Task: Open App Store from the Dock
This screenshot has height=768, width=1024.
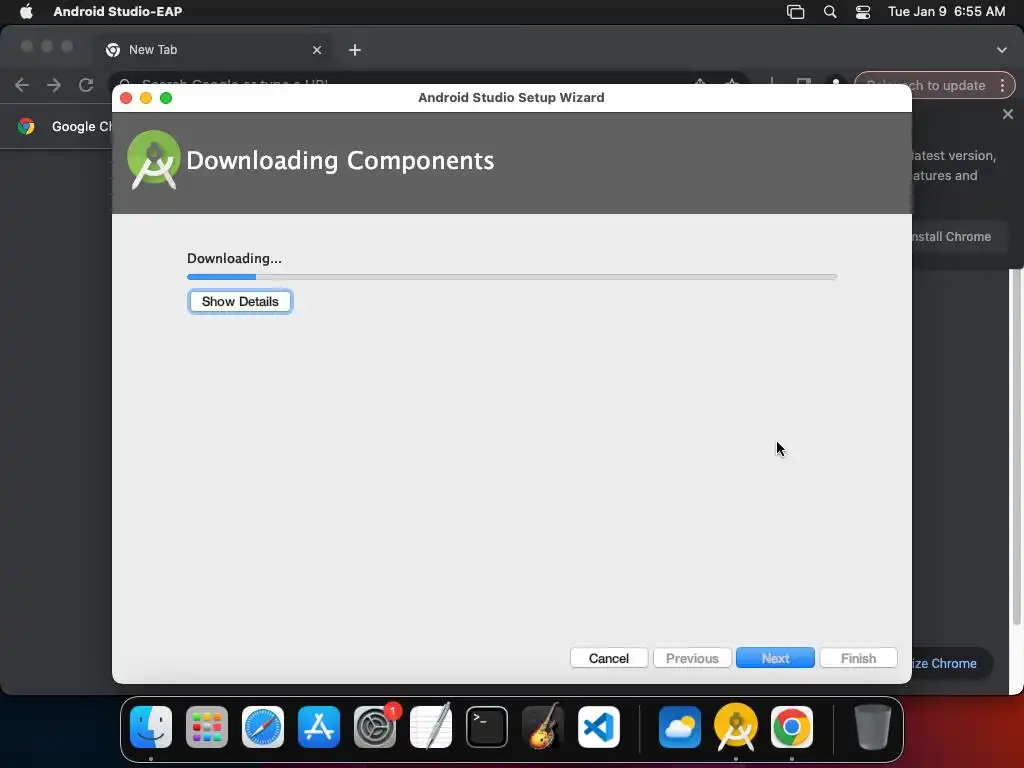Action: click(x=319, y=727)
